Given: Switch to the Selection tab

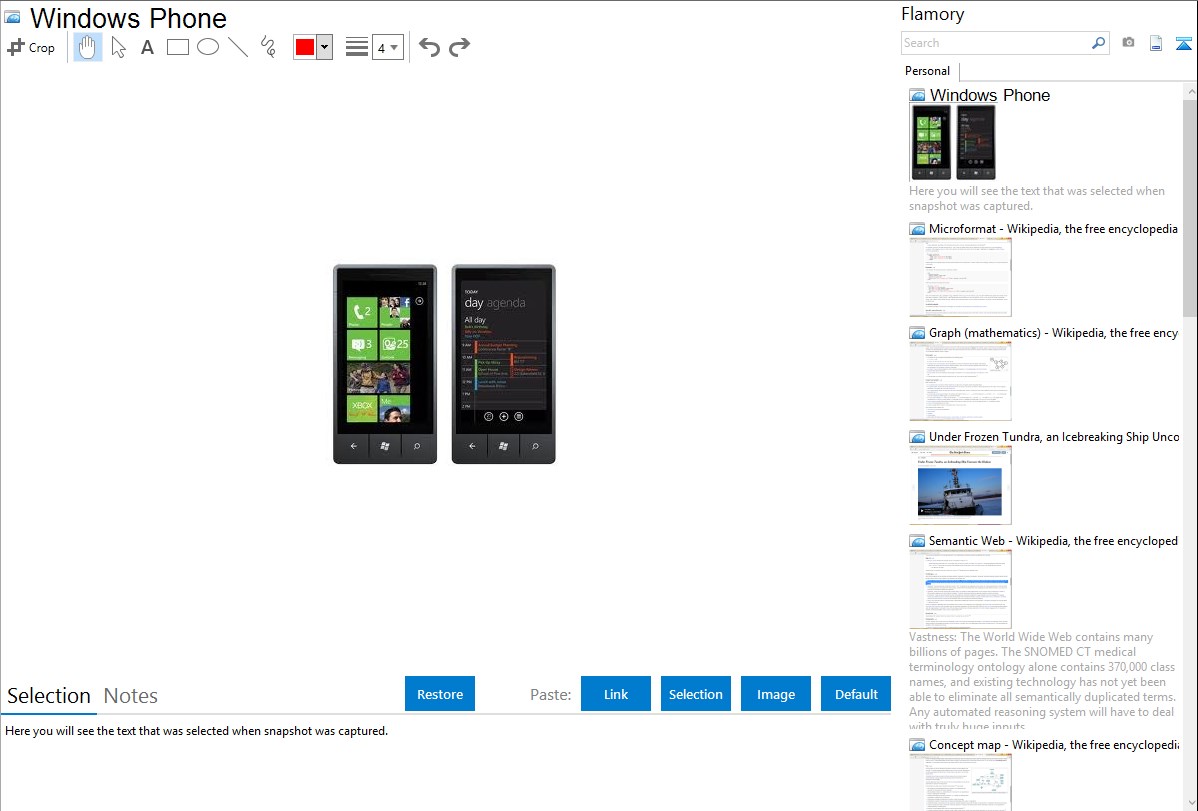Looking at the screenshot, I should pyautogui.click(x=49, y=696).
